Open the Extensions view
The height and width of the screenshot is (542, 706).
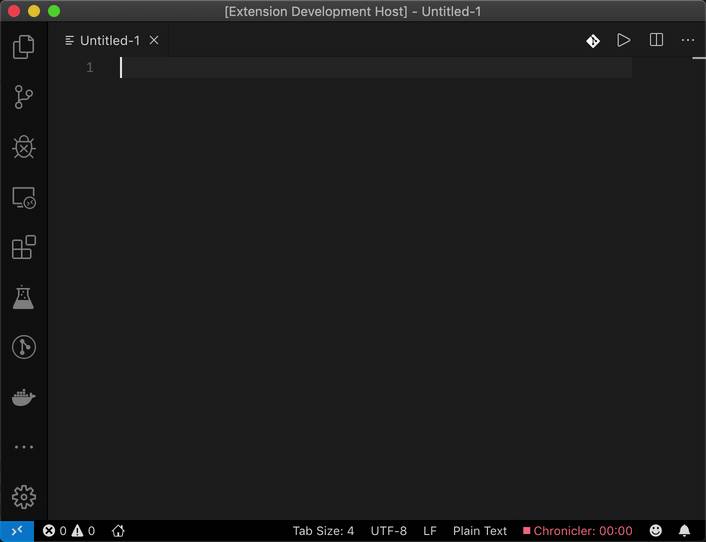[23, 247]
